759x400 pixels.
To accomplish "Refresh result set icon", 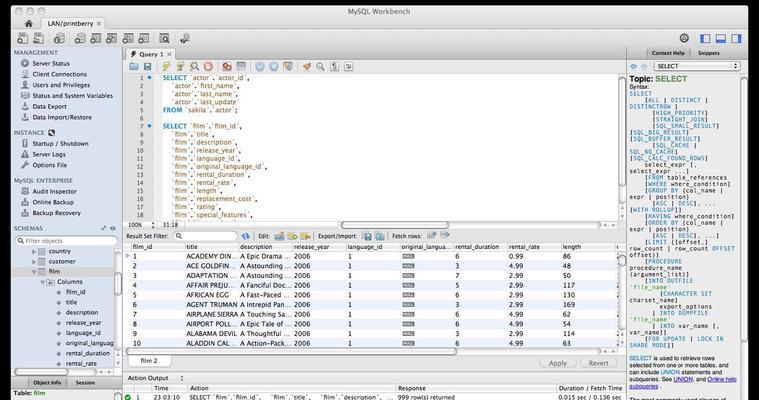I will tap(246, 236).
